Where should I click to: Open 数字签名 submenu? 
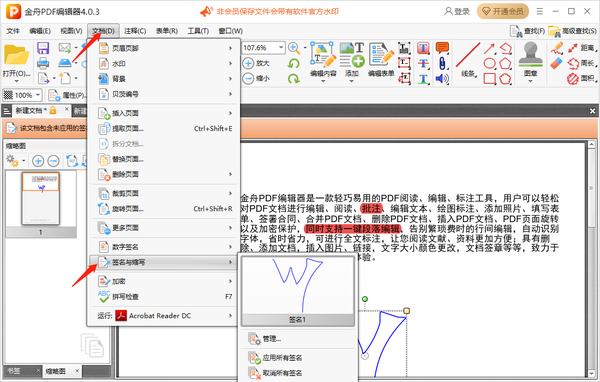pyautogui.click(x=164, y=247)
